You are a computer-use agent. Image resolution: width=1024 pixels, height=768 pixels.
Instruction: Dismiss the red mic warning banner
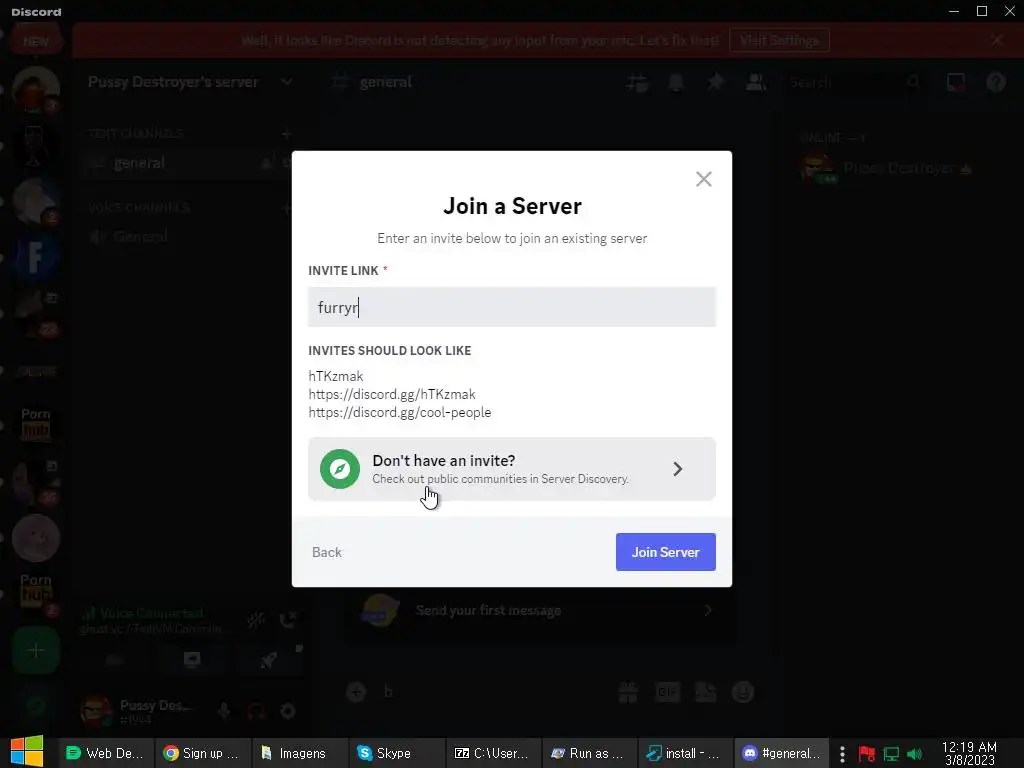(997, 40)
